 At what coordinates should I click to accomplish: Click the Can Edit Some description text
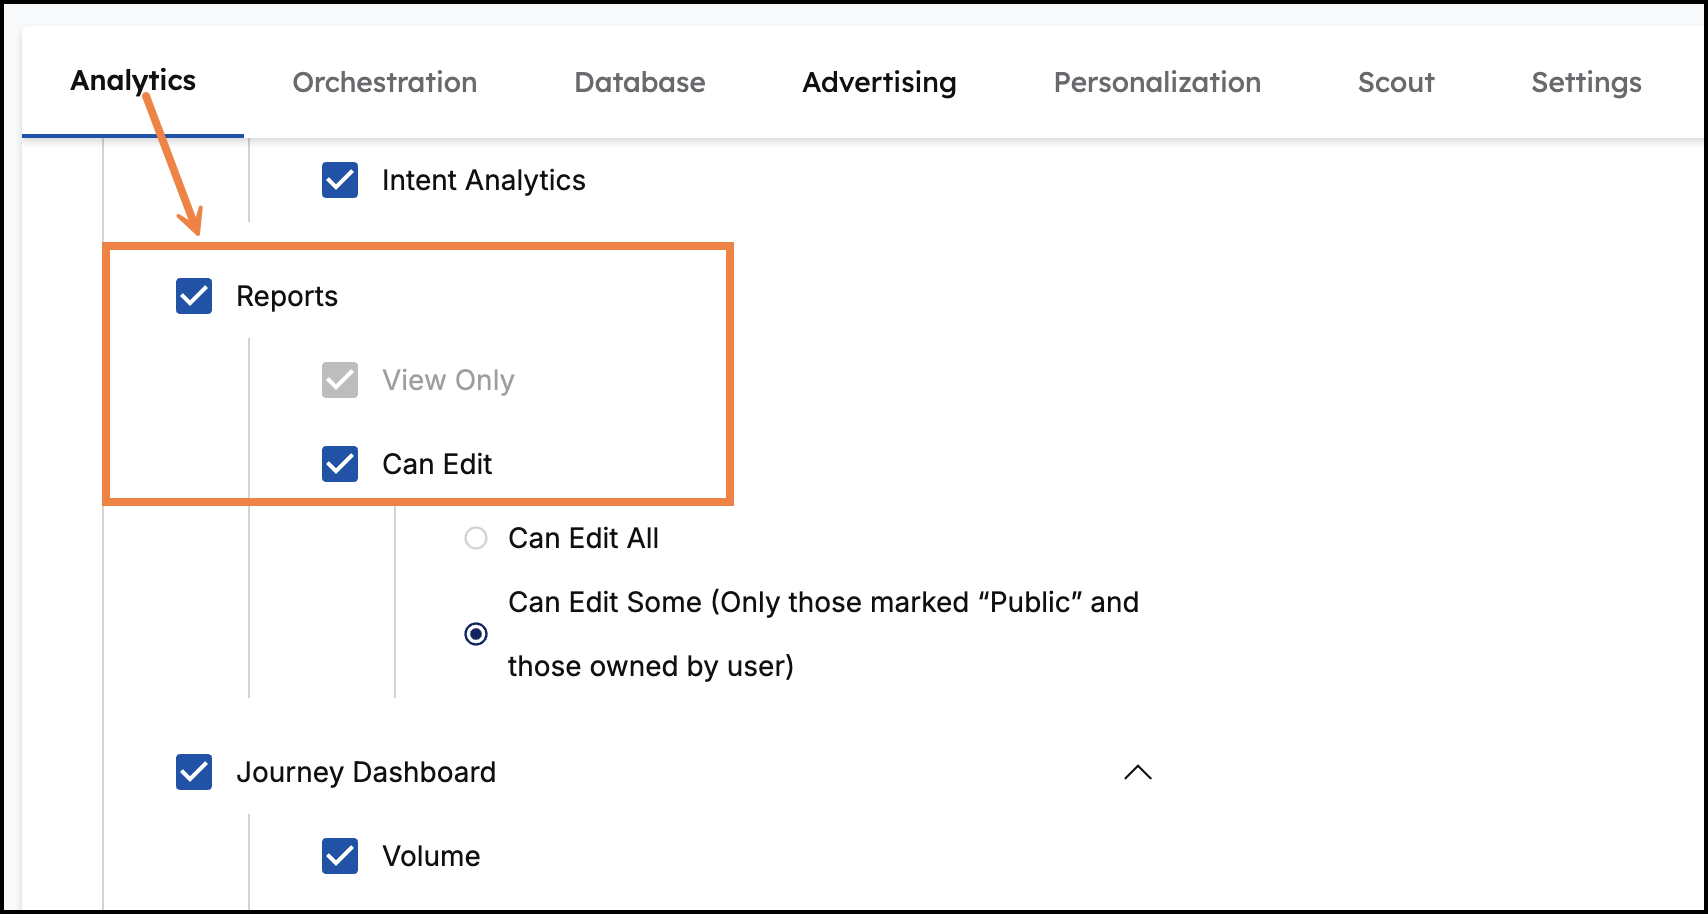click(823, 634)
